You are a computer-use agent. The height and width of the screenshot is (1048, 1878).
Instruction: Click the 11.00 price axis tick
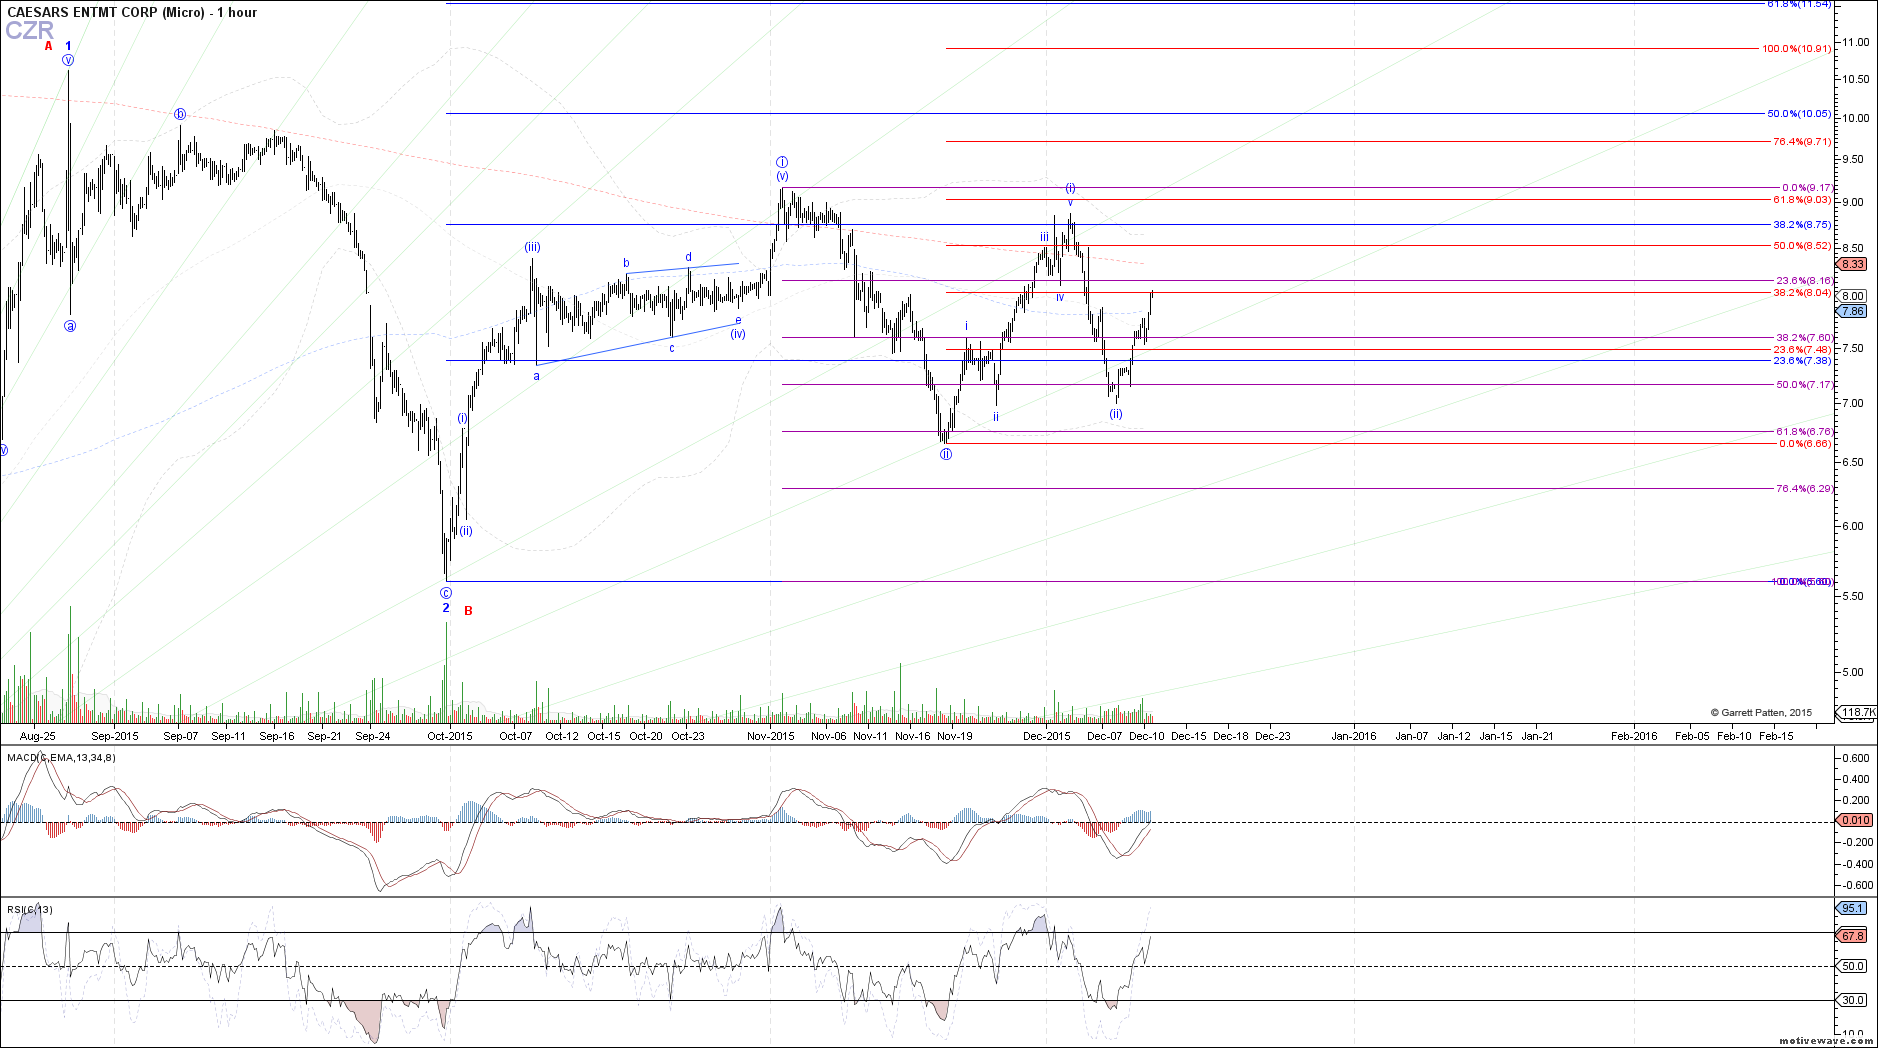[x=1856, y=42]
